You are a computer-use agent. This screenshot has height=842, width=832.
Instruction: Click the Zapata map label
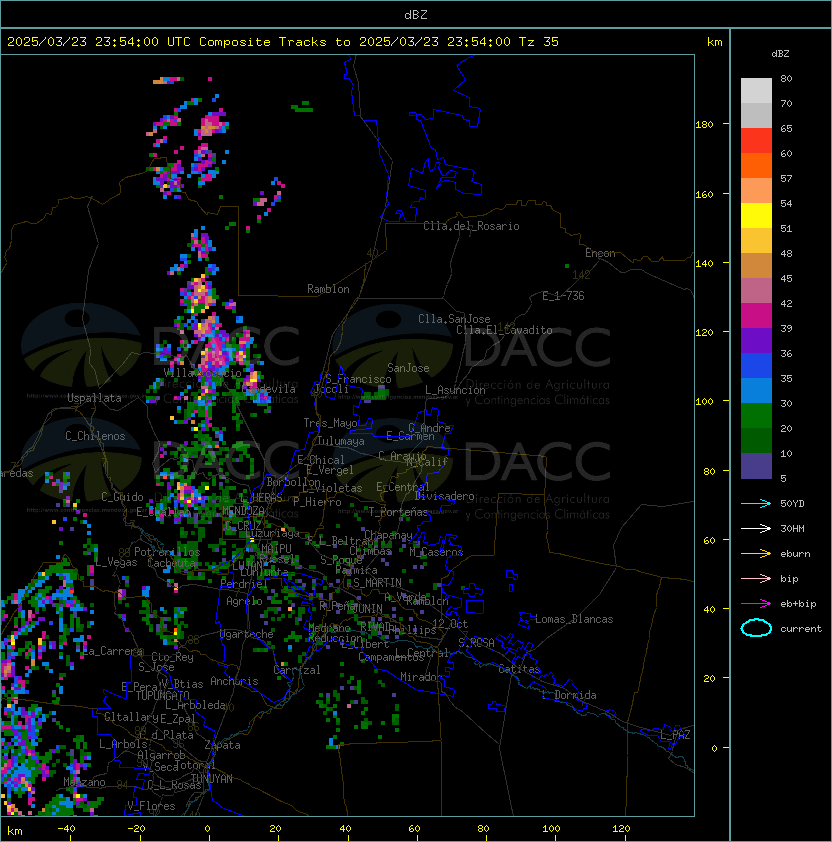[222, 745]
